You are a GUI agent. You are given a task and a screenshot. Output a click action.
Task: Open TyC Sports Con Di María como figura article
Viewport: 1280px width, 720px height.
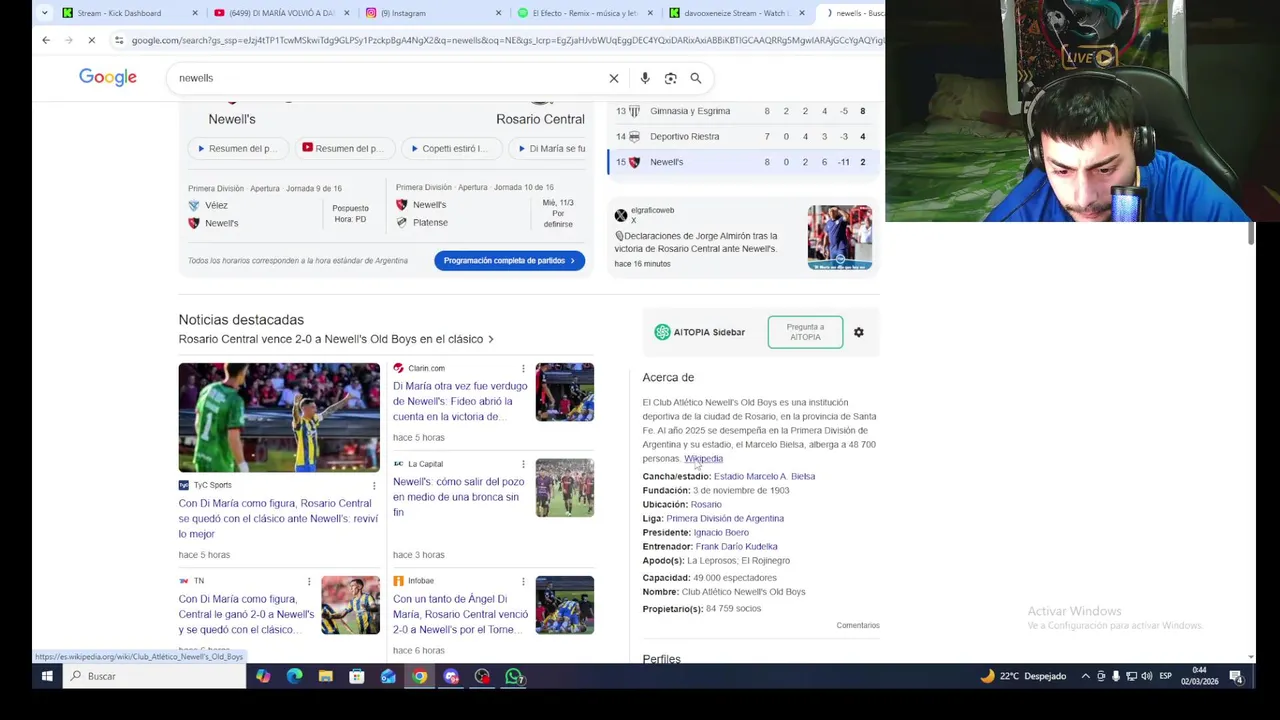(278, 519)
